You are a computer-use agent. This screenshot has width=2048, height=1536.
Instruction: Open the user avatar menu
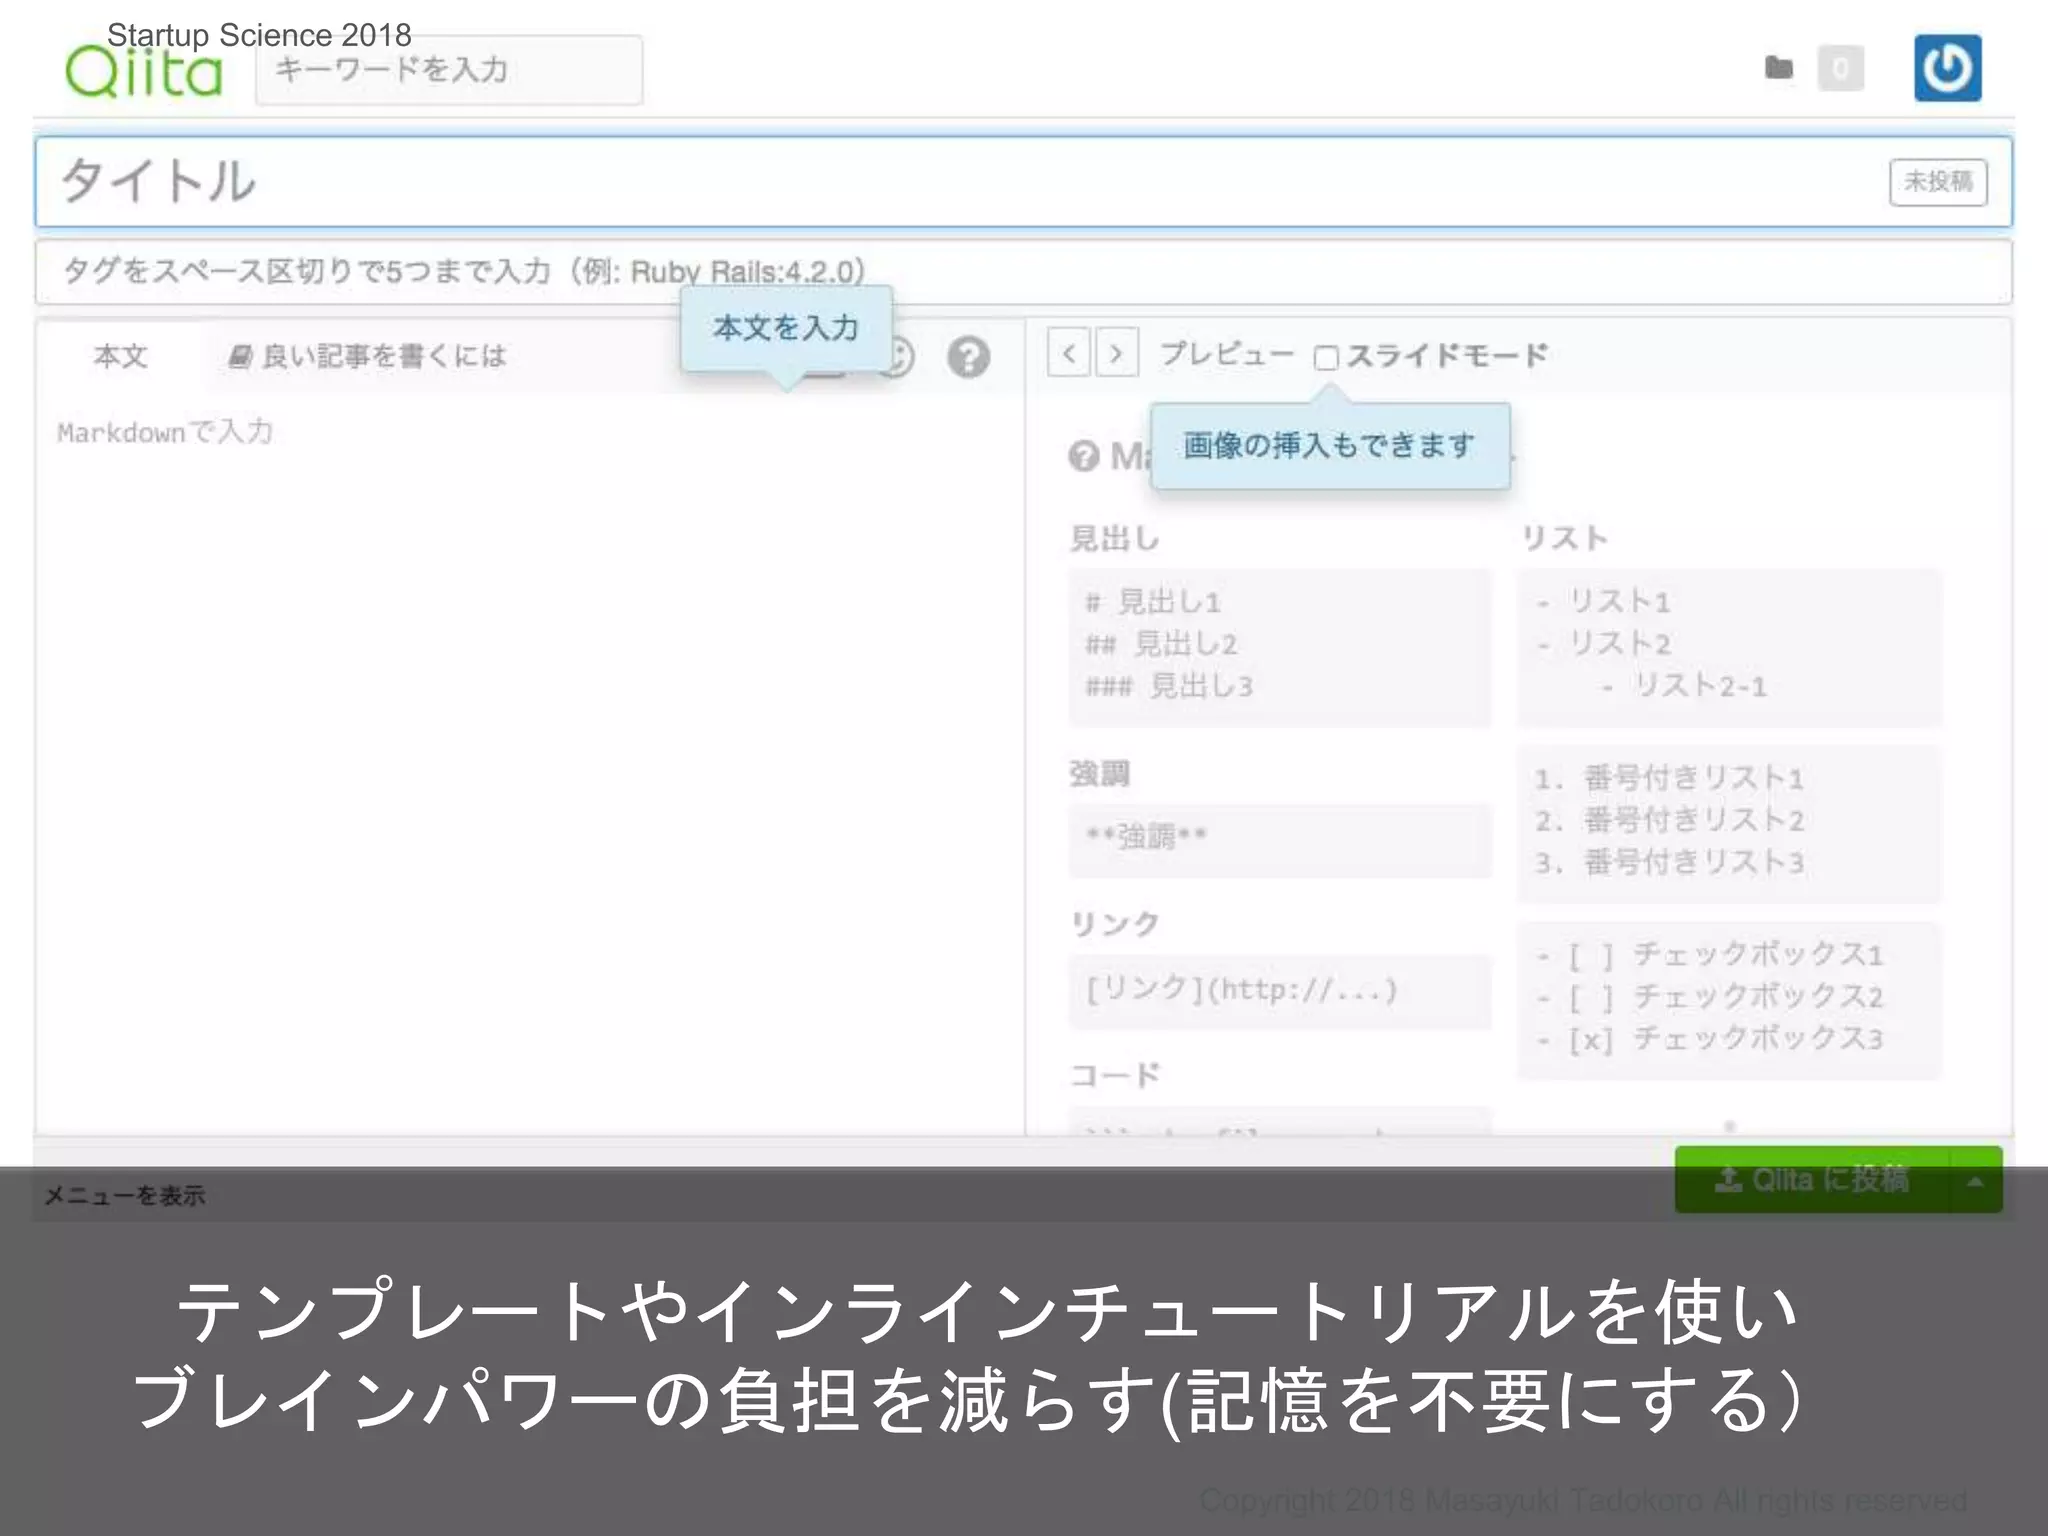1947,68
